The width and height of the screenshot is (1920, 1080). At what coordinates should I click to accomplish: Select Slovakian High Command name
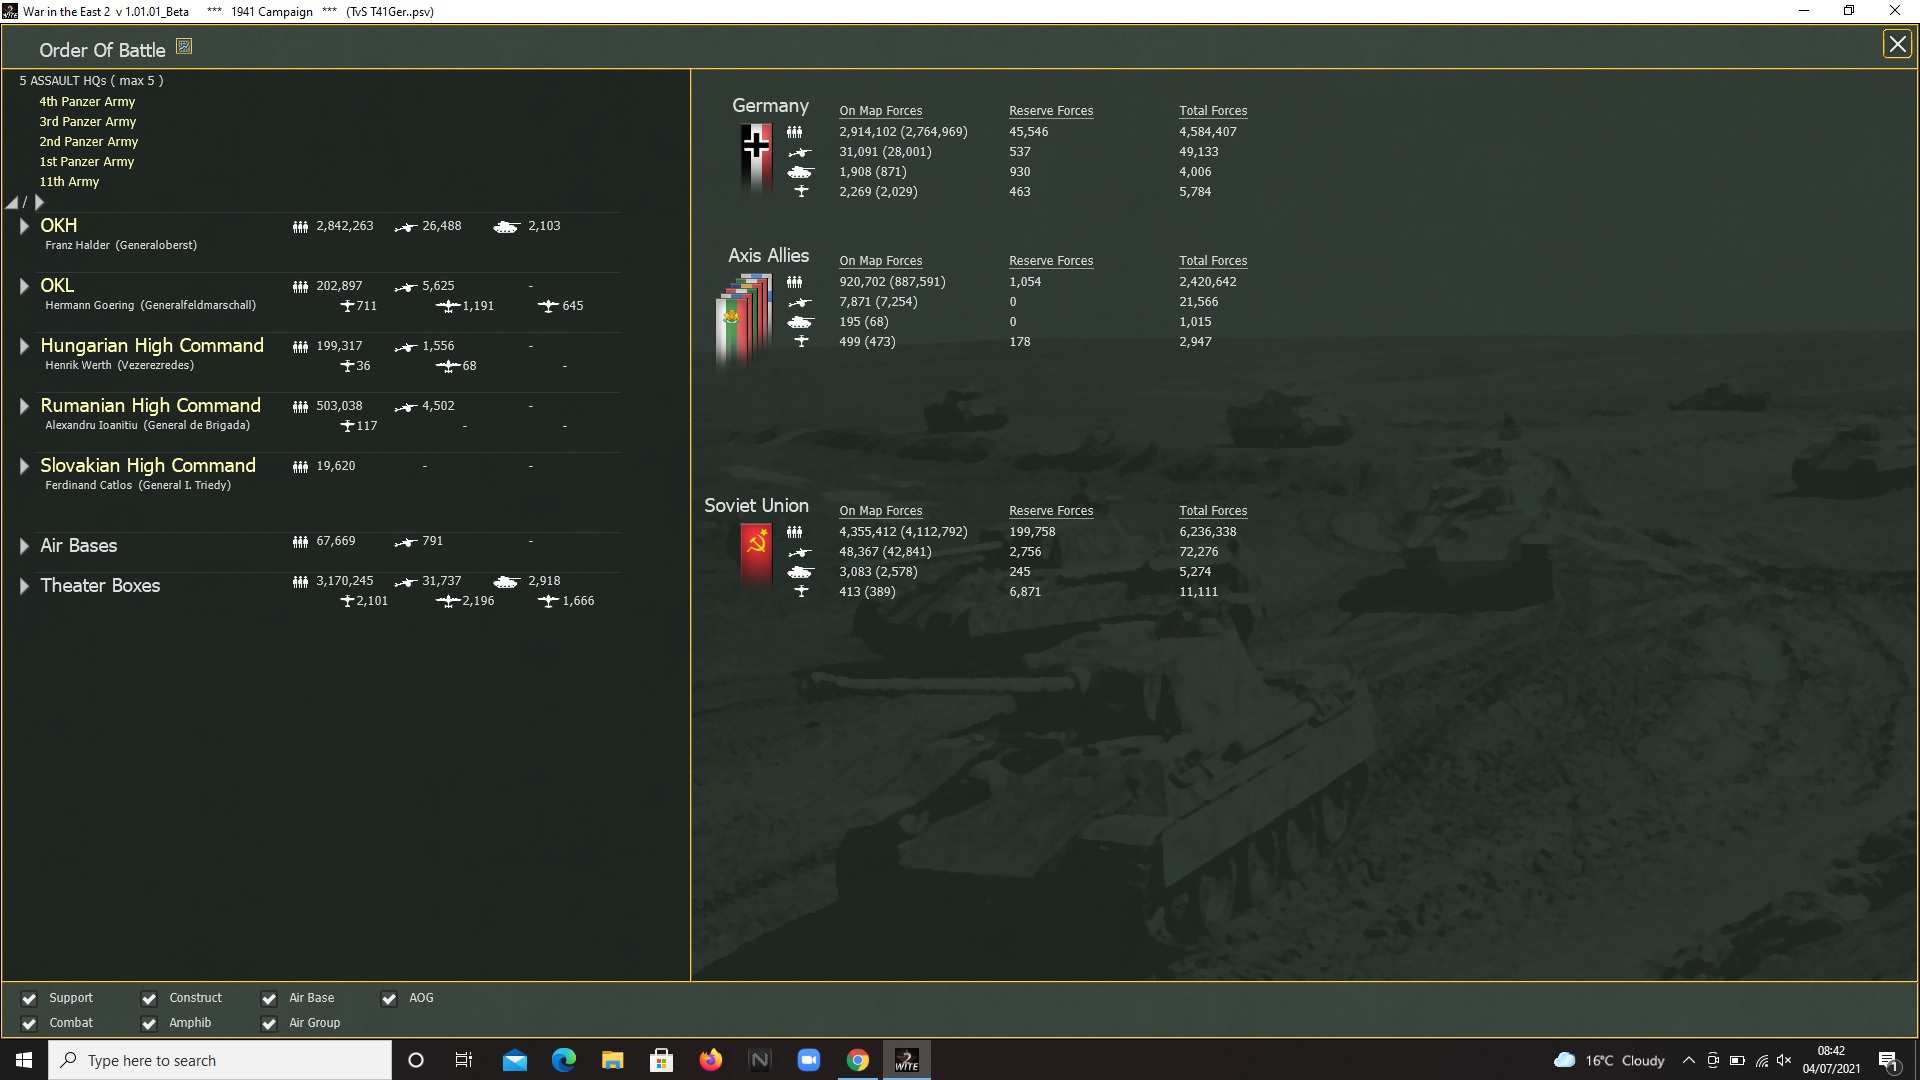[x=148, y=466]
